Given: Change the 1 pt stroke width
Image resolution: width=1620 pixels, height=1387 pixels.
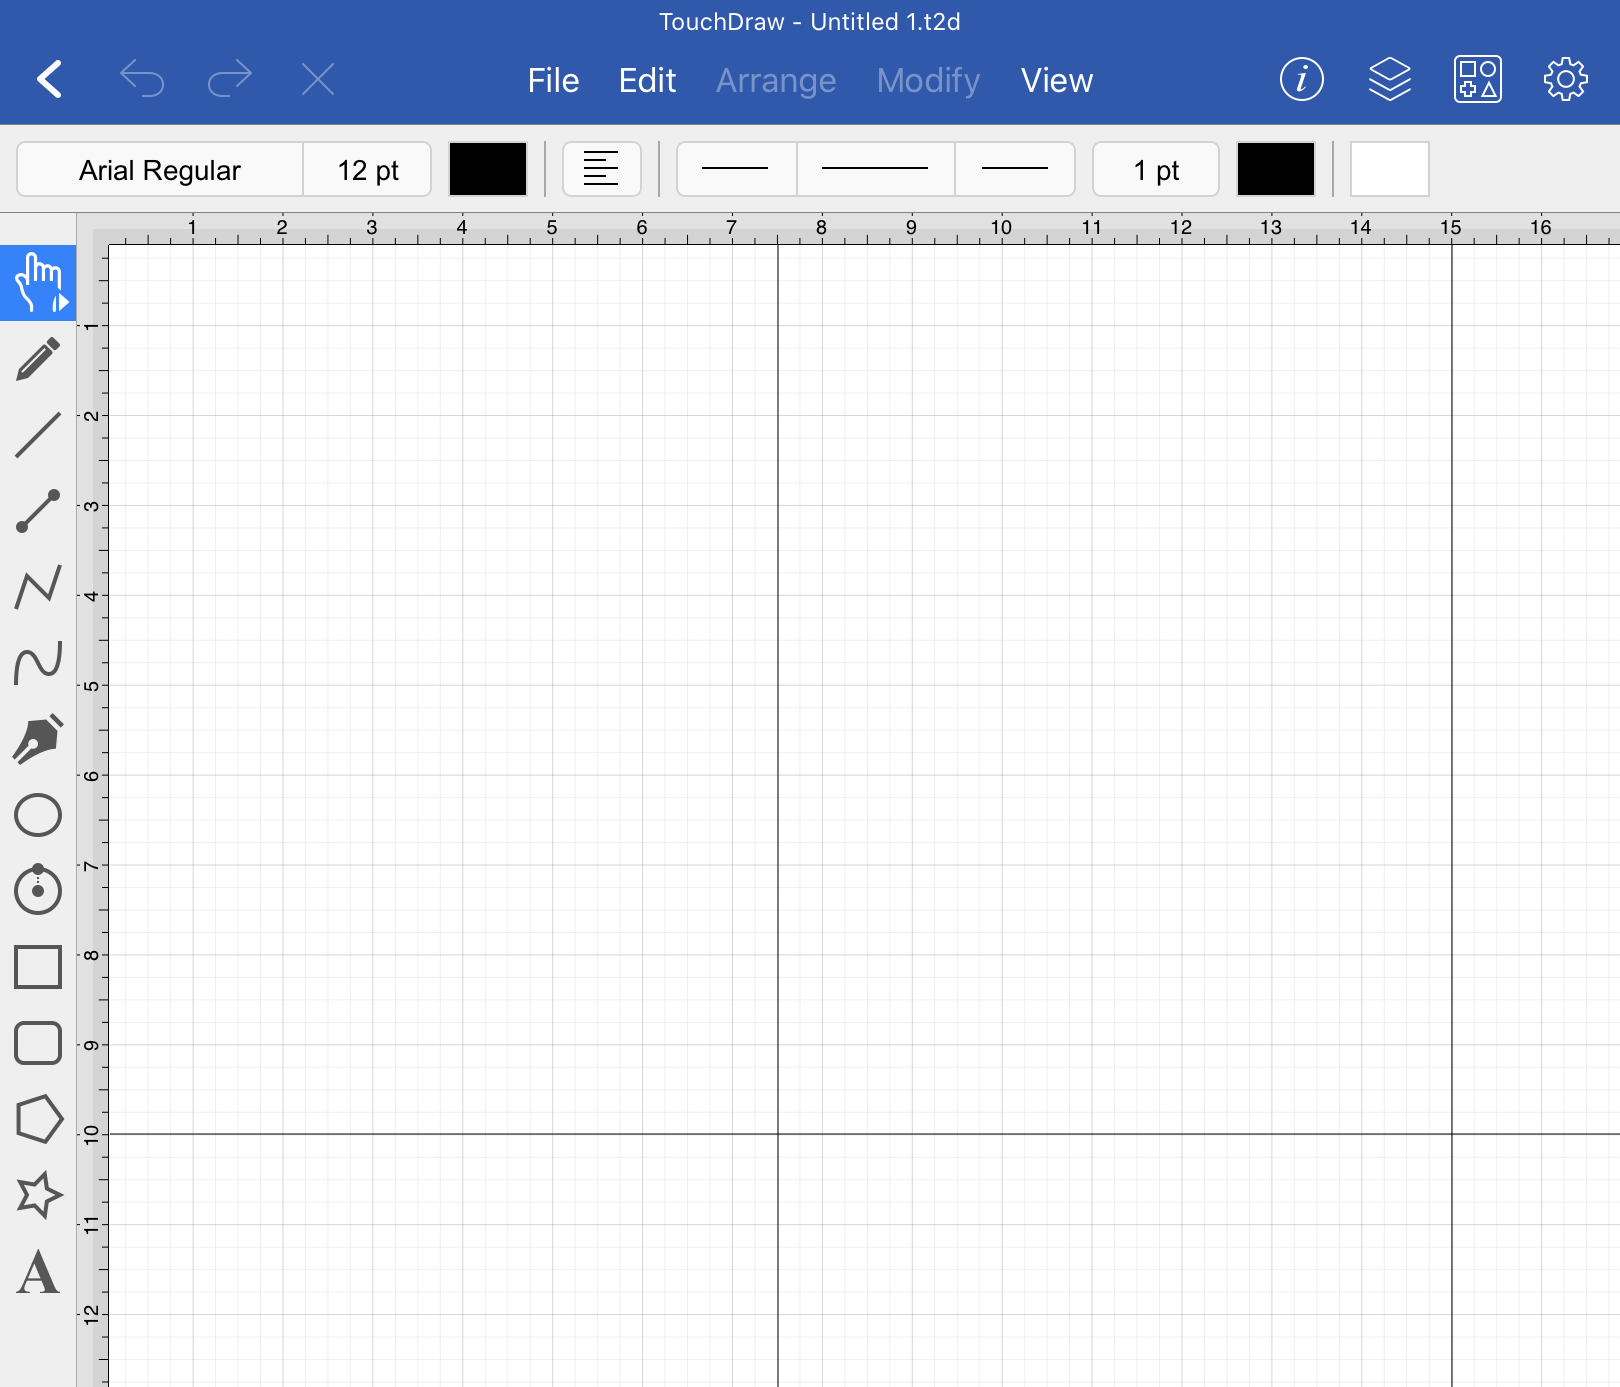Looking at the screenshot, I should coord(1156,169).
